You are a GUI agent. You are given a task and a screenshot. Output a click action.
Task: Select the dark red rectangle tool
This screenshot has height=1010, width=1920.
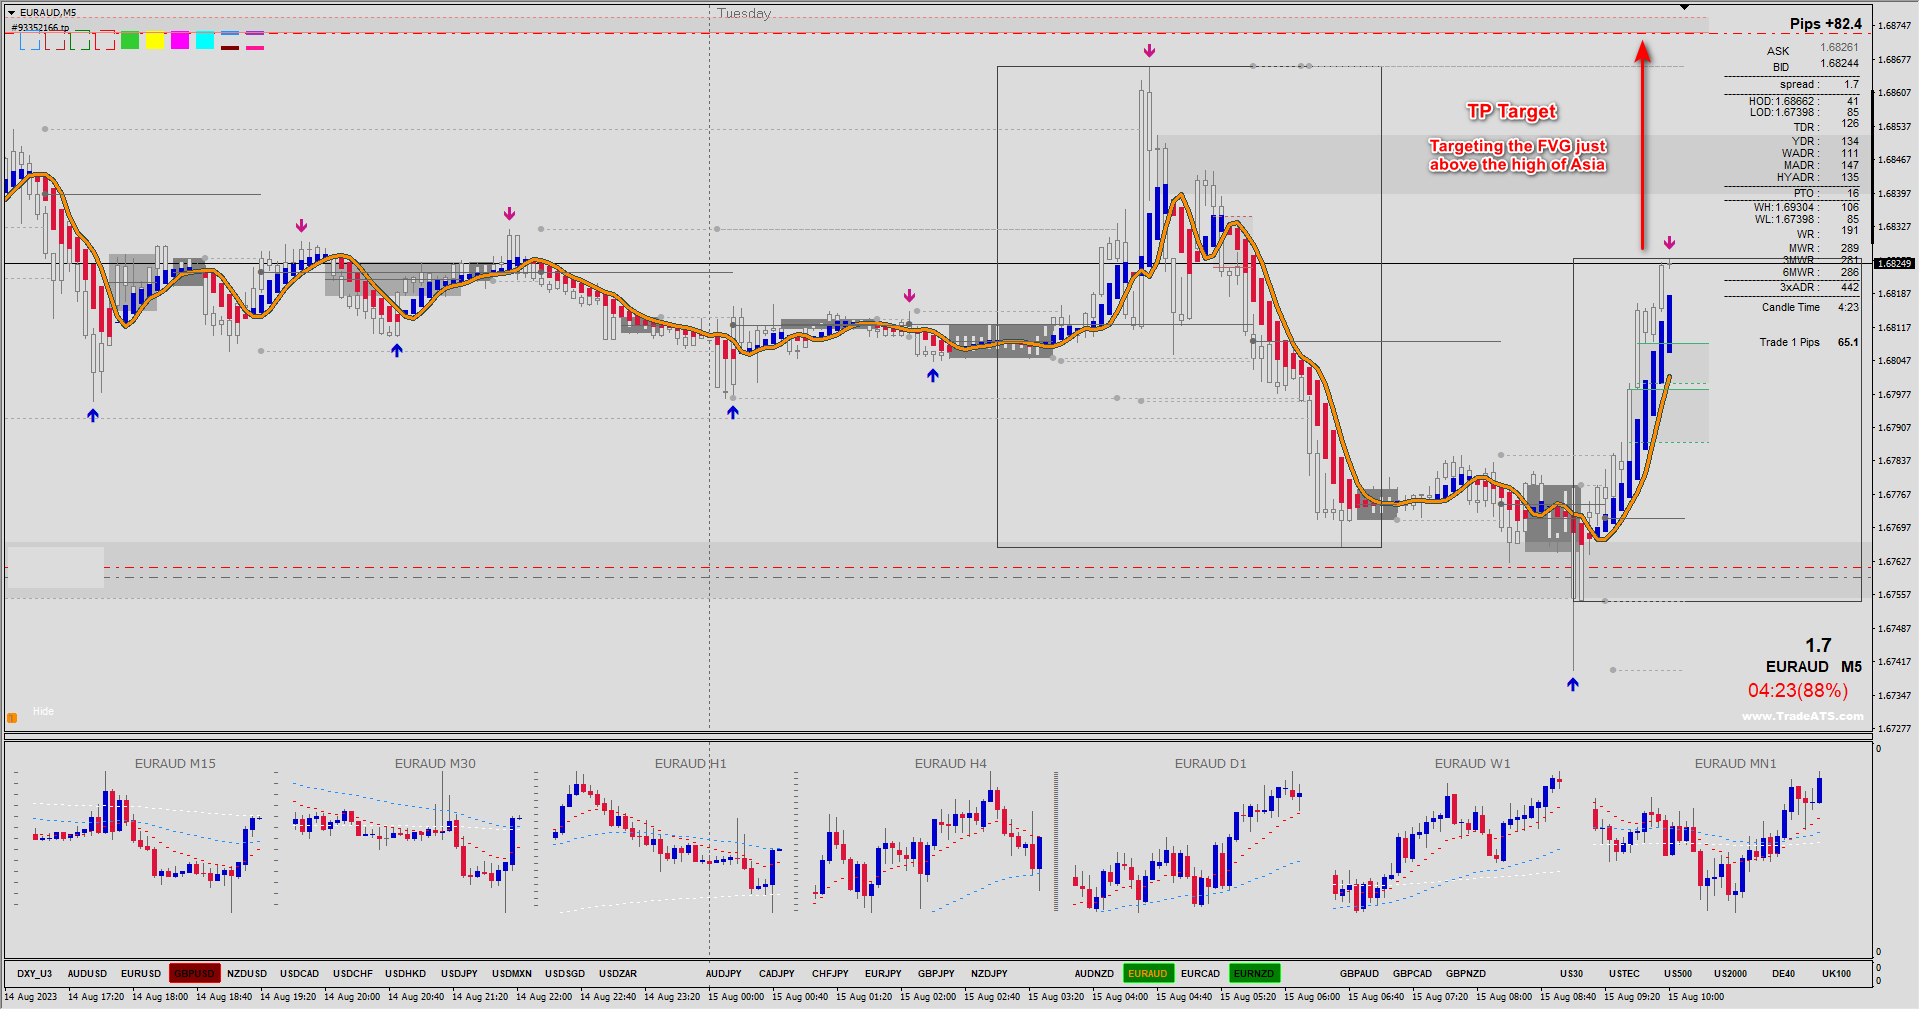(x=55, y=40)
